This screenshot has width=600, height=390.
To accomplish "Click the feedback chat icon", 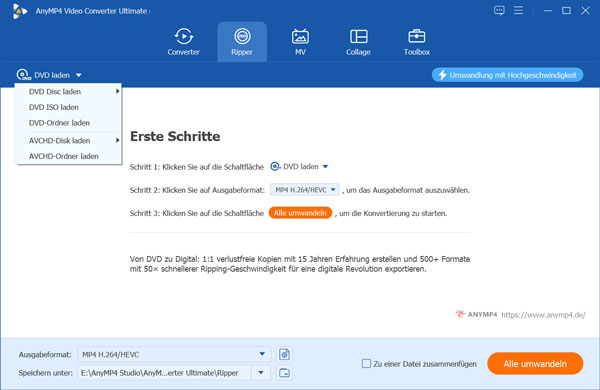I will click(x=499, y=10).
